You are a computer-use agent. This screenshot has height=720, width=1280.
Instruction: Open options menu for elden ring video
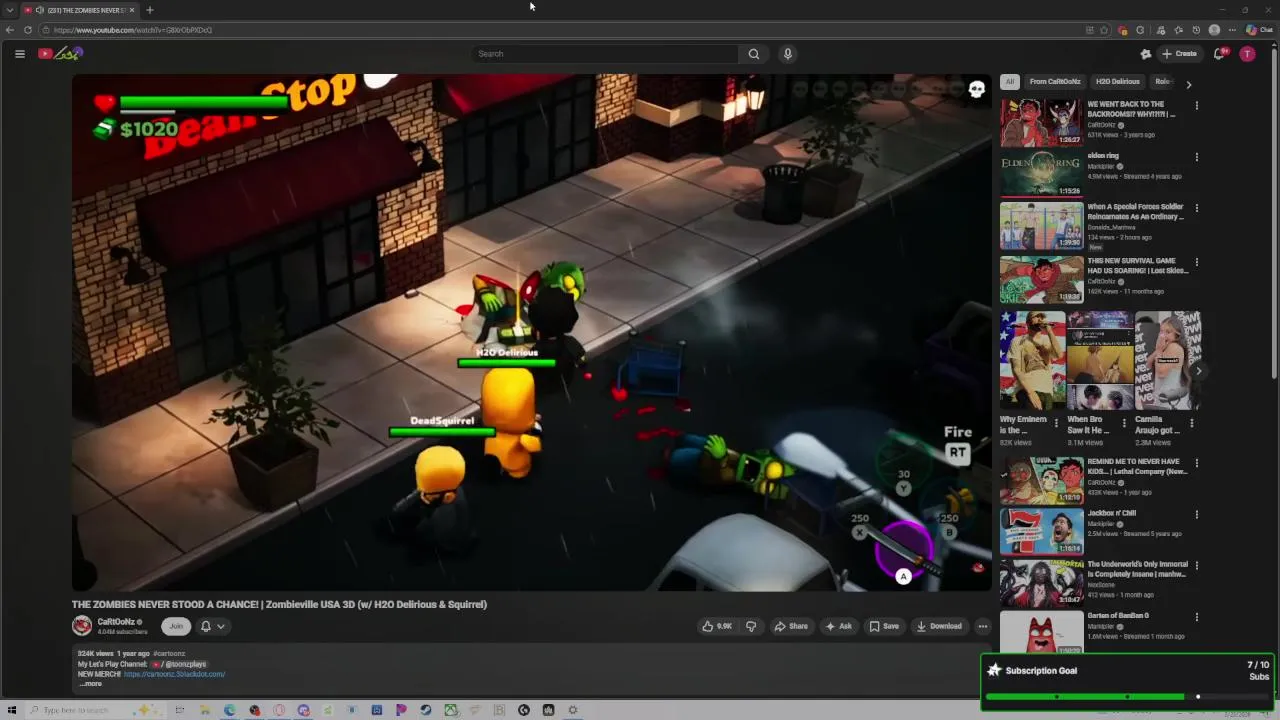point(1197,157)
